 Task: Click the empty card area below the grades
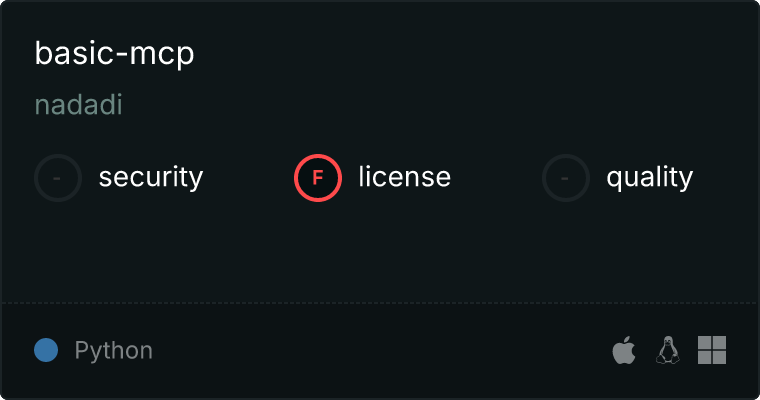click(380, 252)
